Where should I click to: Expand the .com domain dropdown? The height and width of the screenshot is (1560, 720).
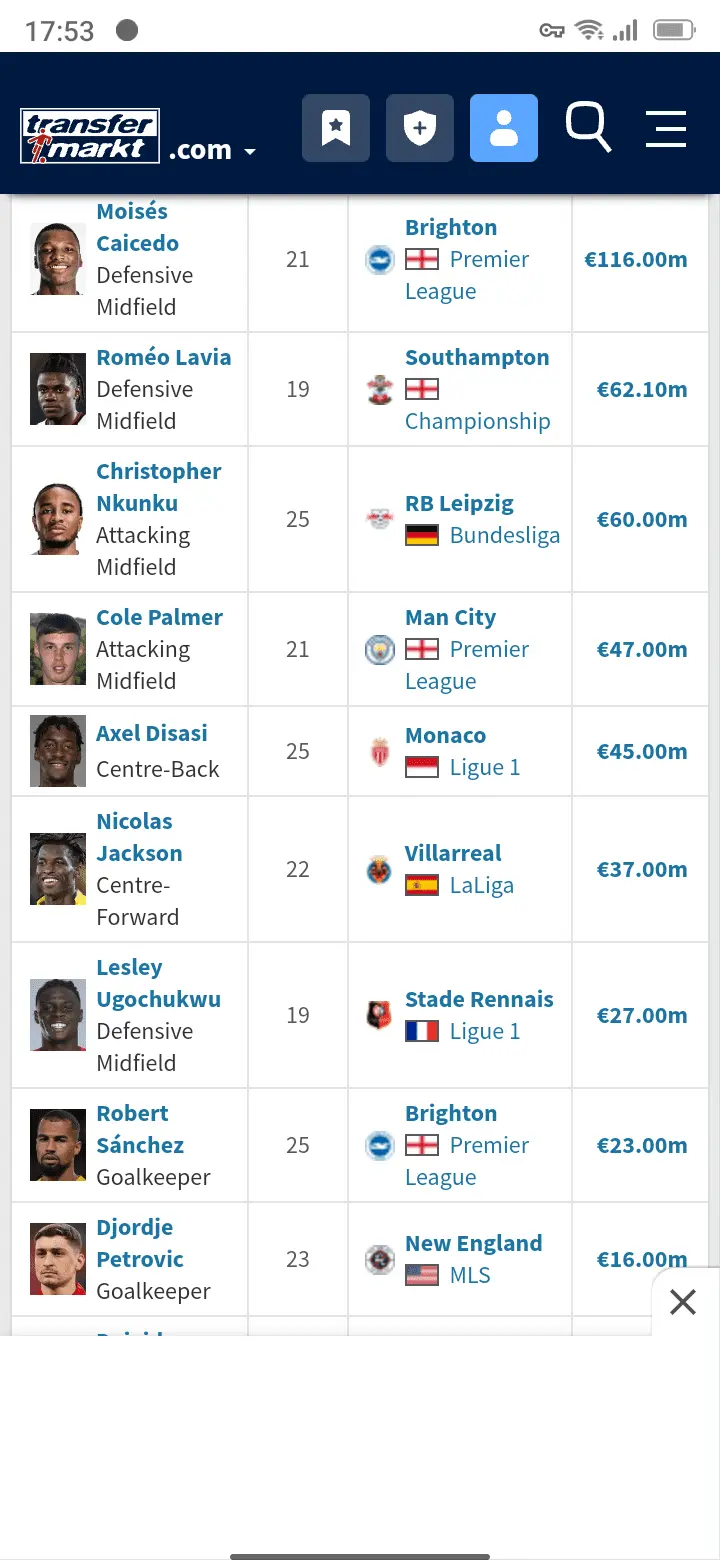(212, 151)
